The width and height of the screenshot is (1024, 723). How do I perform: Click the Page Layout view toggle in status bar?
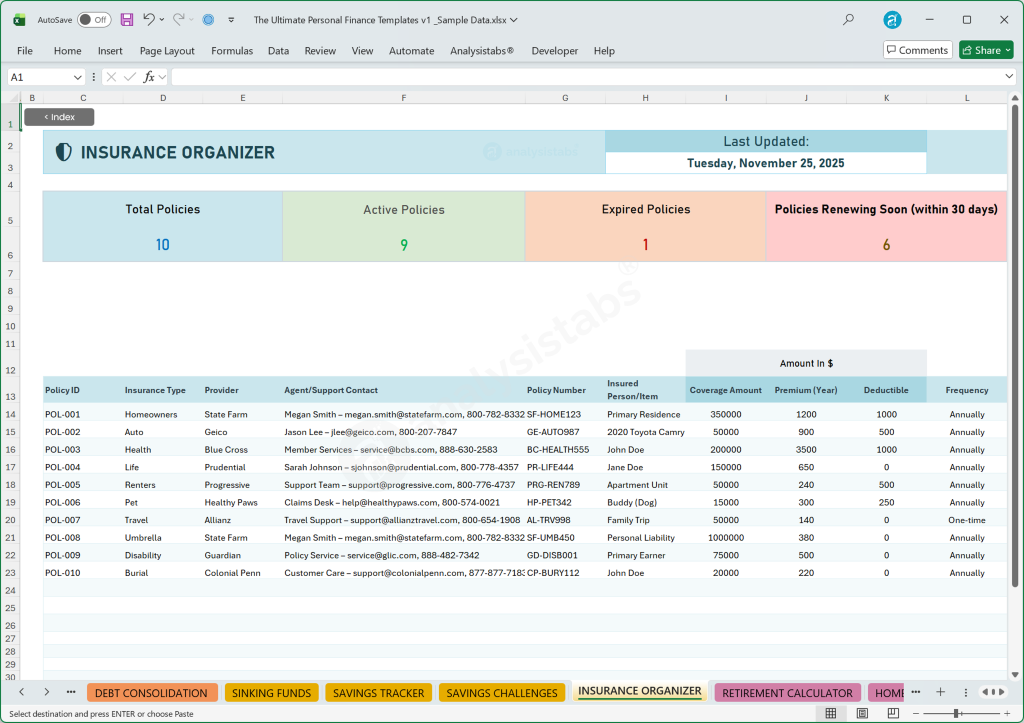[861, 713]
